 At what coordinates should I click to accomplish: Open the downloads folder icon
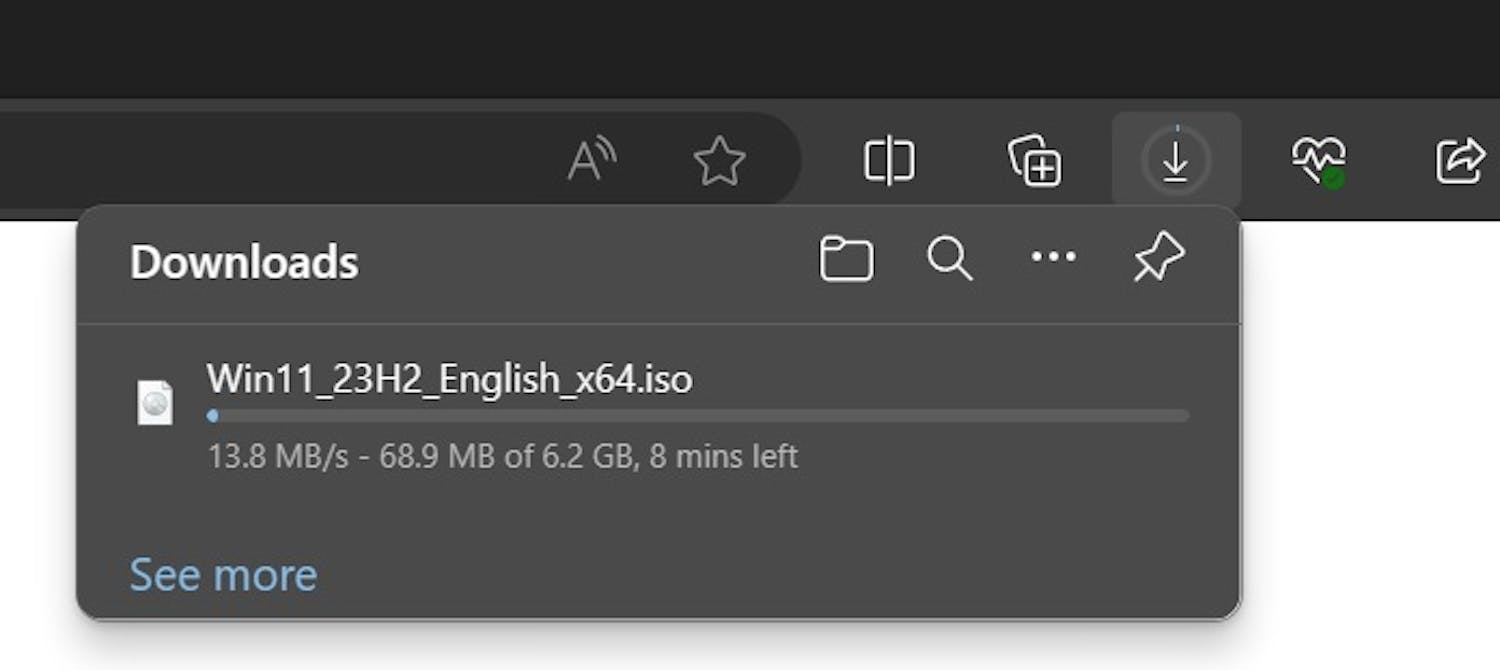(x=847, y=259)
